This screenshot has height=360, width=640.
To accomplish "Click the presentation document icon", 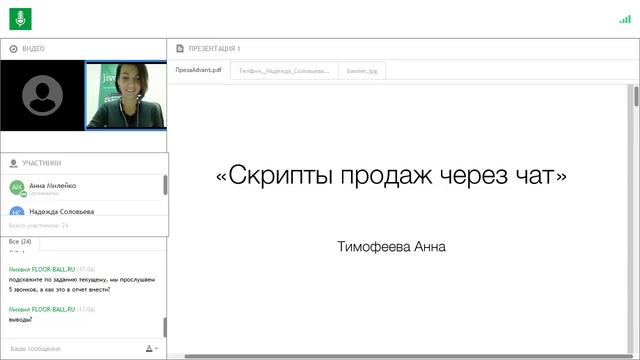I will click(x=180, y=49).
